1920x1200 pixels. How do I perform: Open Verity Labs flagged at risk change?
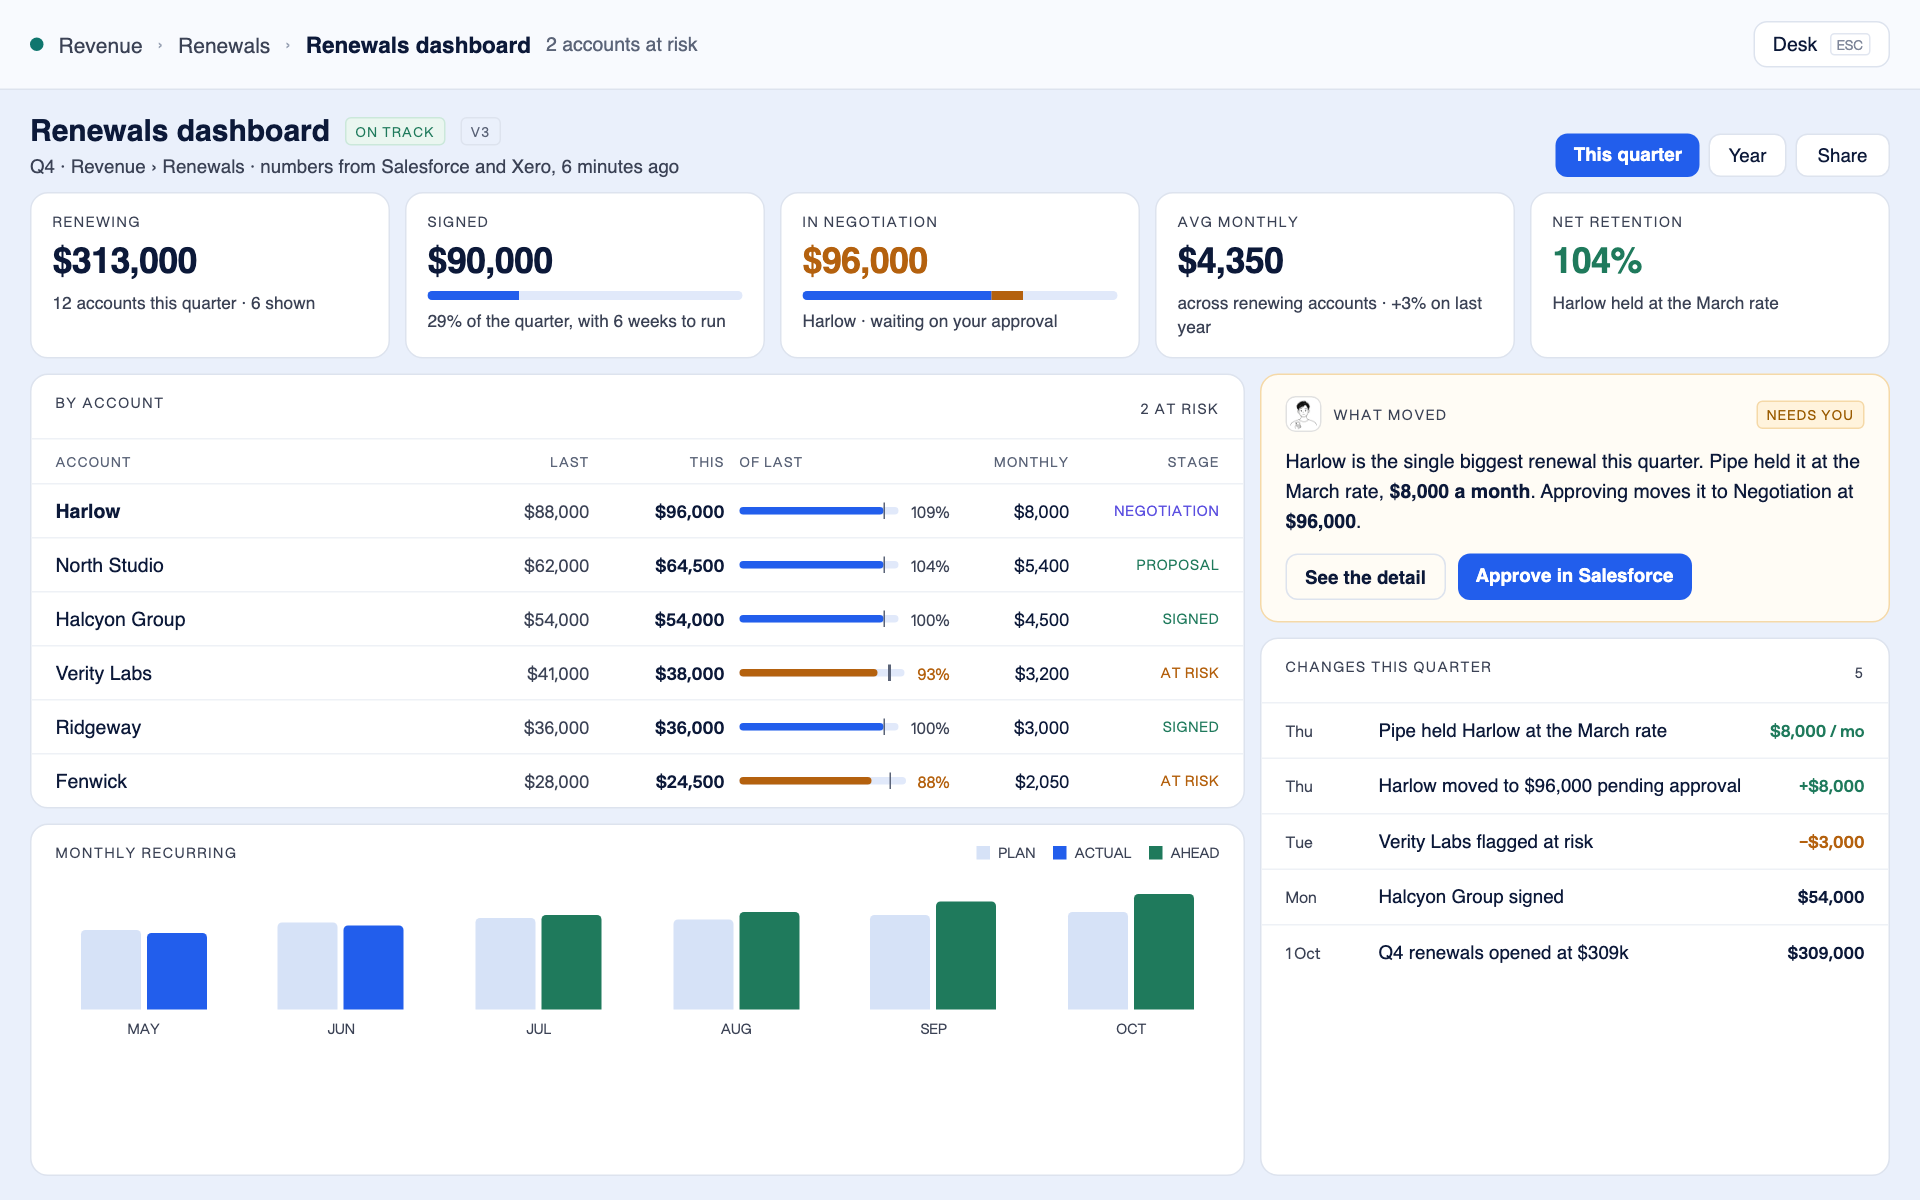click(x=1575, y=842)
